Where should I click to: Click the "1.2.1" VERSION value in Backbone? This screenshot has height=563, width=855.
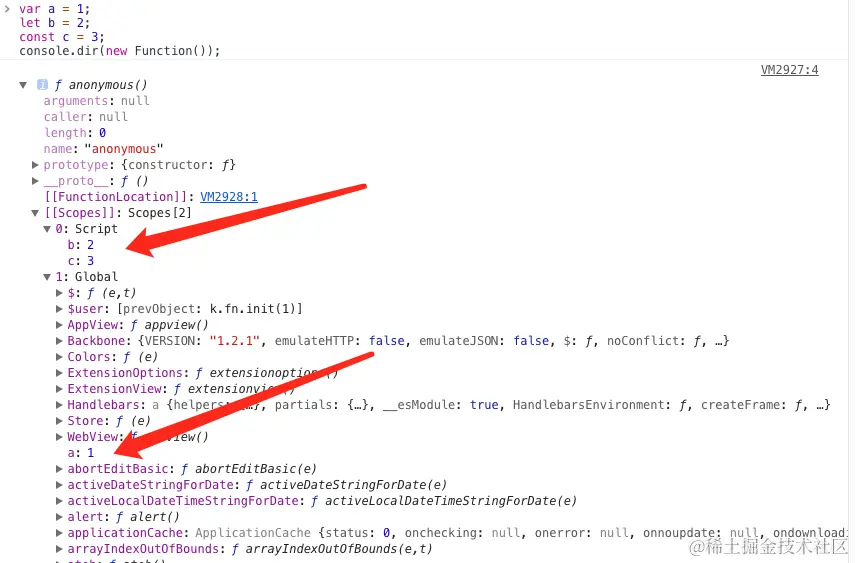click(234, 341)
